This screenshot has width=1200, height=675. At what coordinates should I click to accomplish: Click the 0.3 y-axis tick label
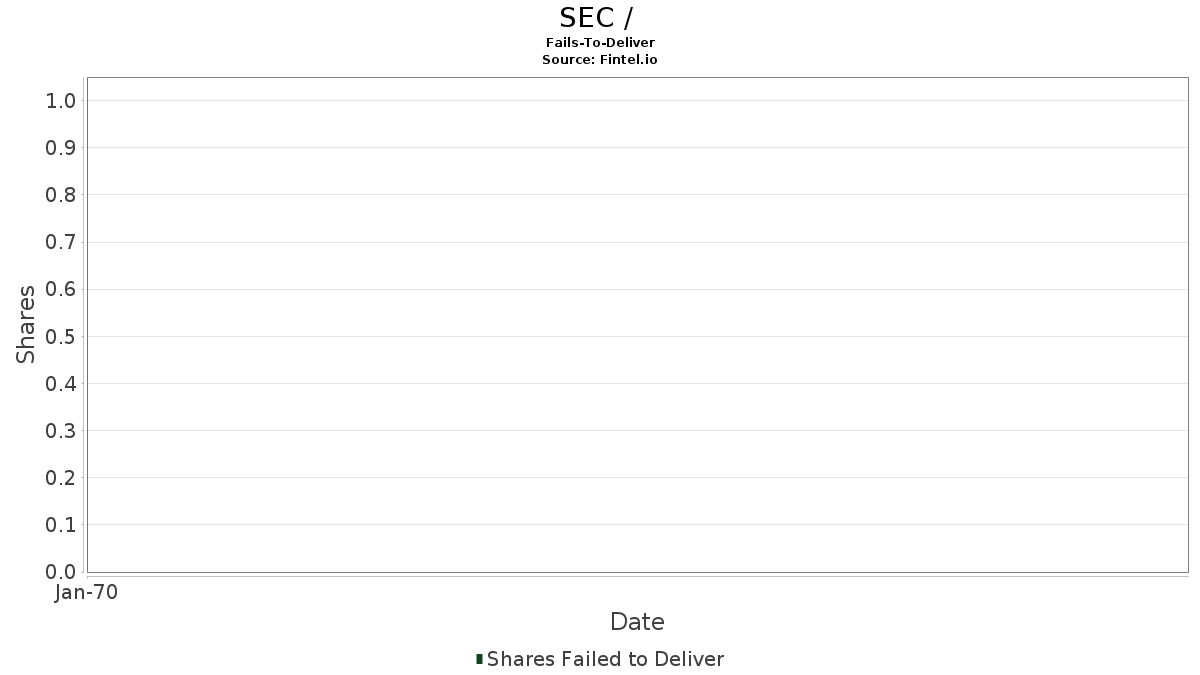[x=61, y=431]
